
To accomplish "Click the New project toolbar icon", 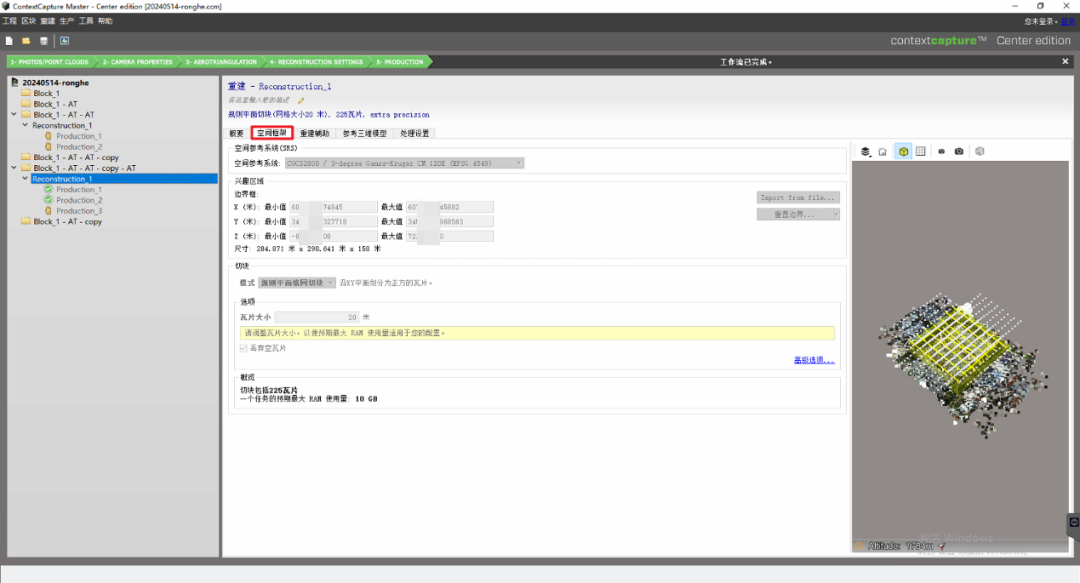I will 9,41.
